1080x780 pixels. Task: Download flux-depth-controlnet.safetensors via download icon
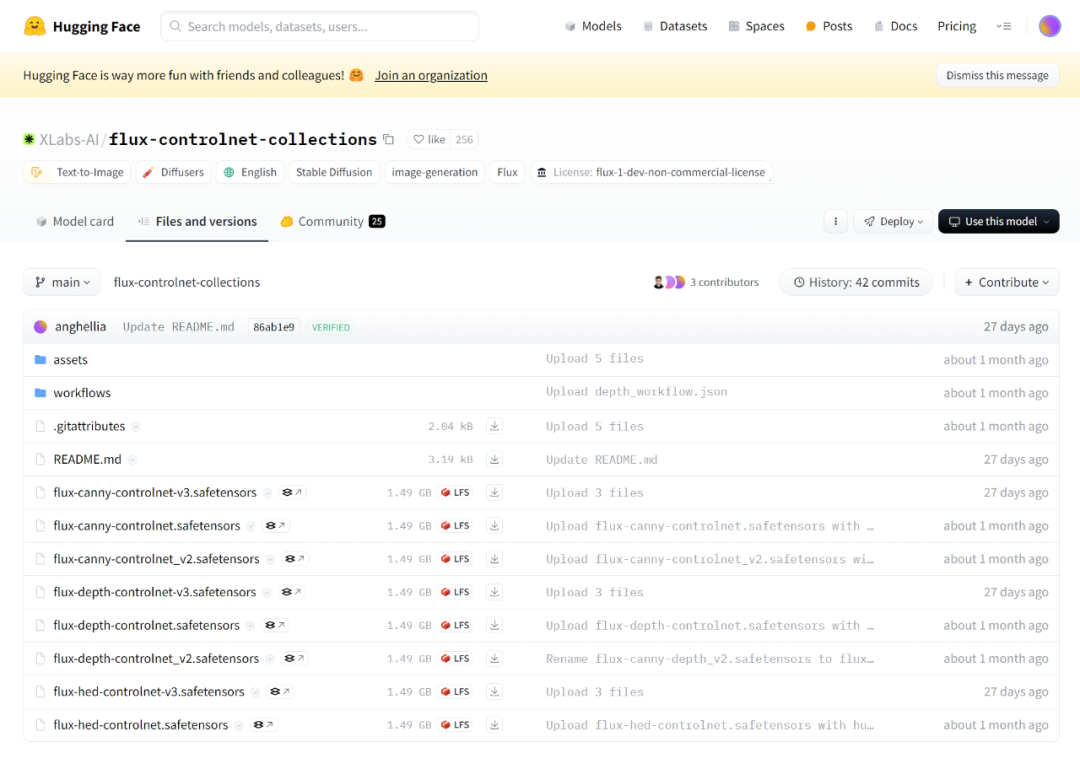point(495,625)
